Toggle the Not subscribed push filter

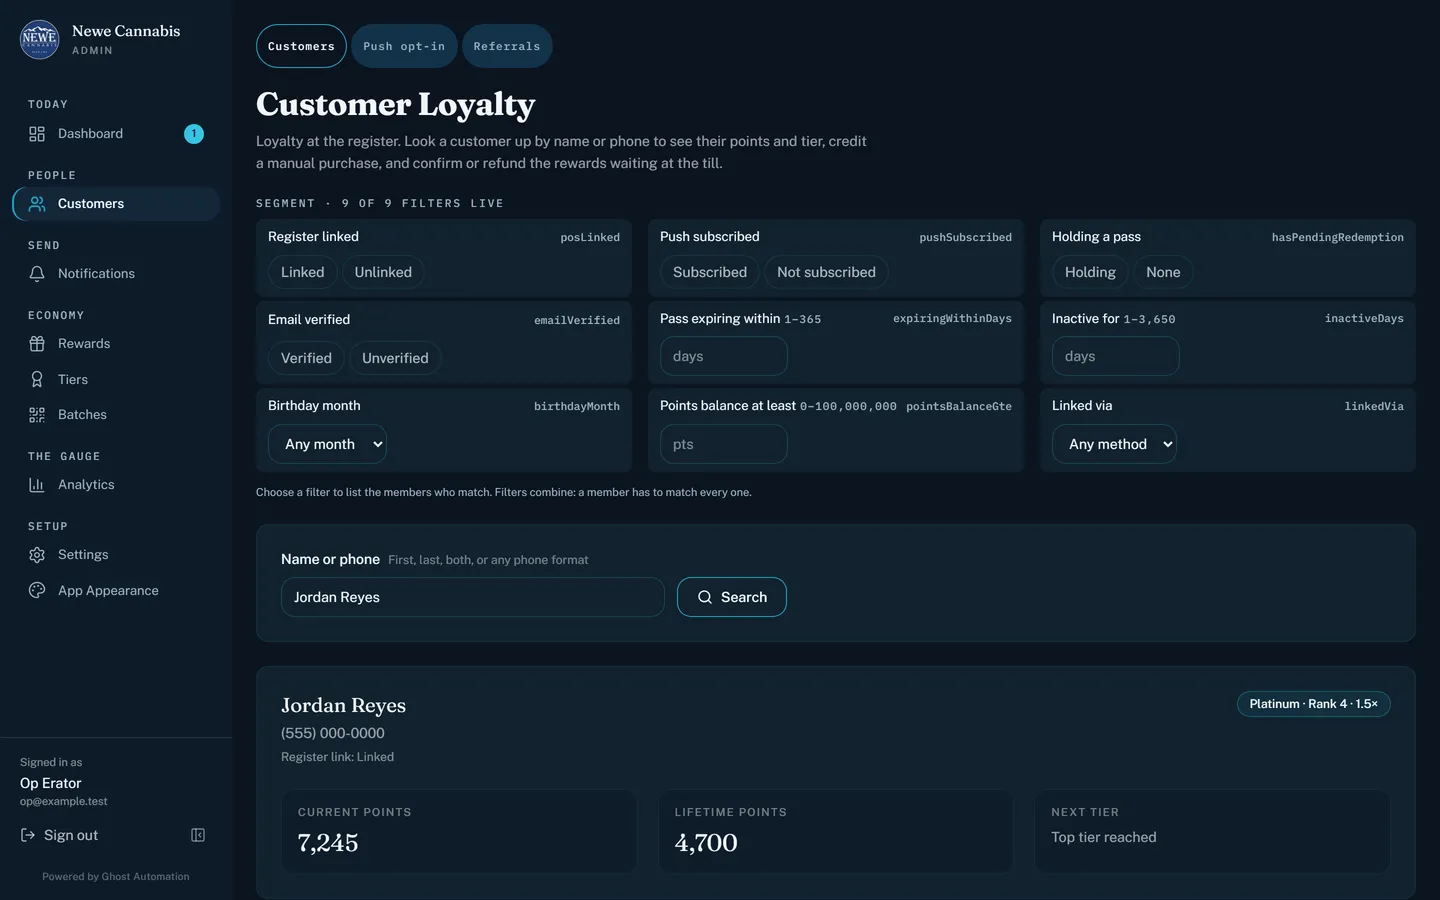coord(826,272)
